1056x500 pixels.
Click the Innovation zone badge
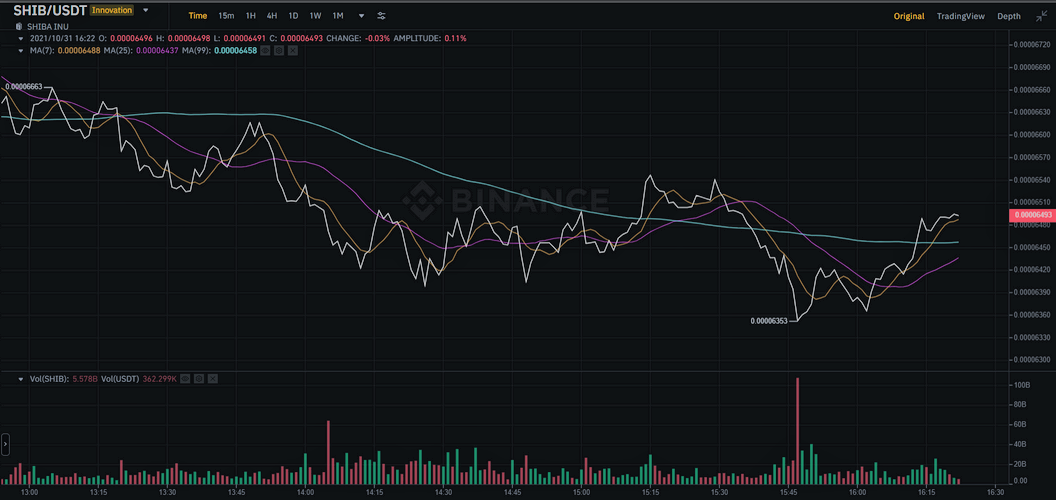111,11
